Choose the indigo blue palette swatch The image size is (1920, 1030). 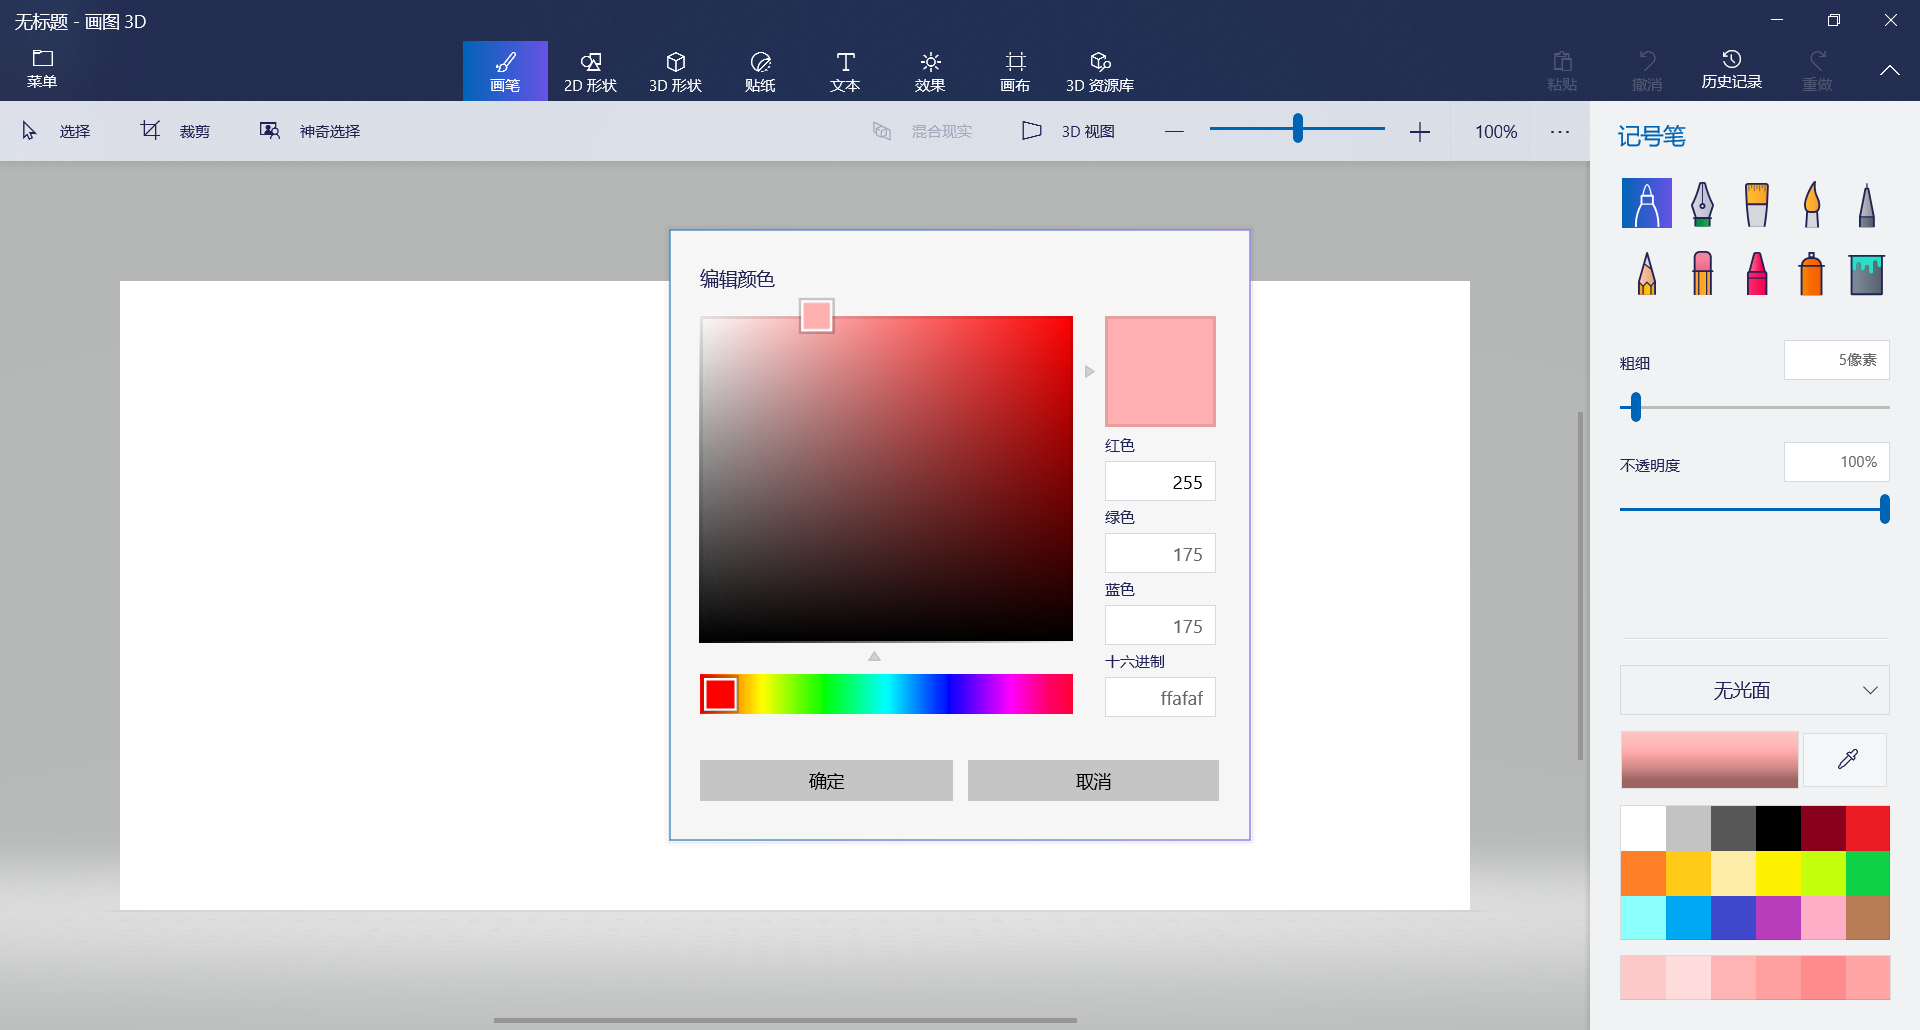click(x=1733, y=917)
